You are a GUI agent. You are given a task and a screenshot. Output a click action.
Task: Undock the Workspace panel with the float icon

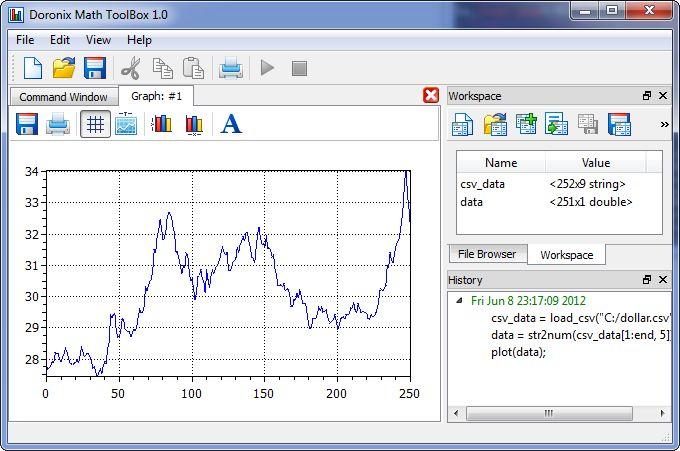click(x=647, y=96)
